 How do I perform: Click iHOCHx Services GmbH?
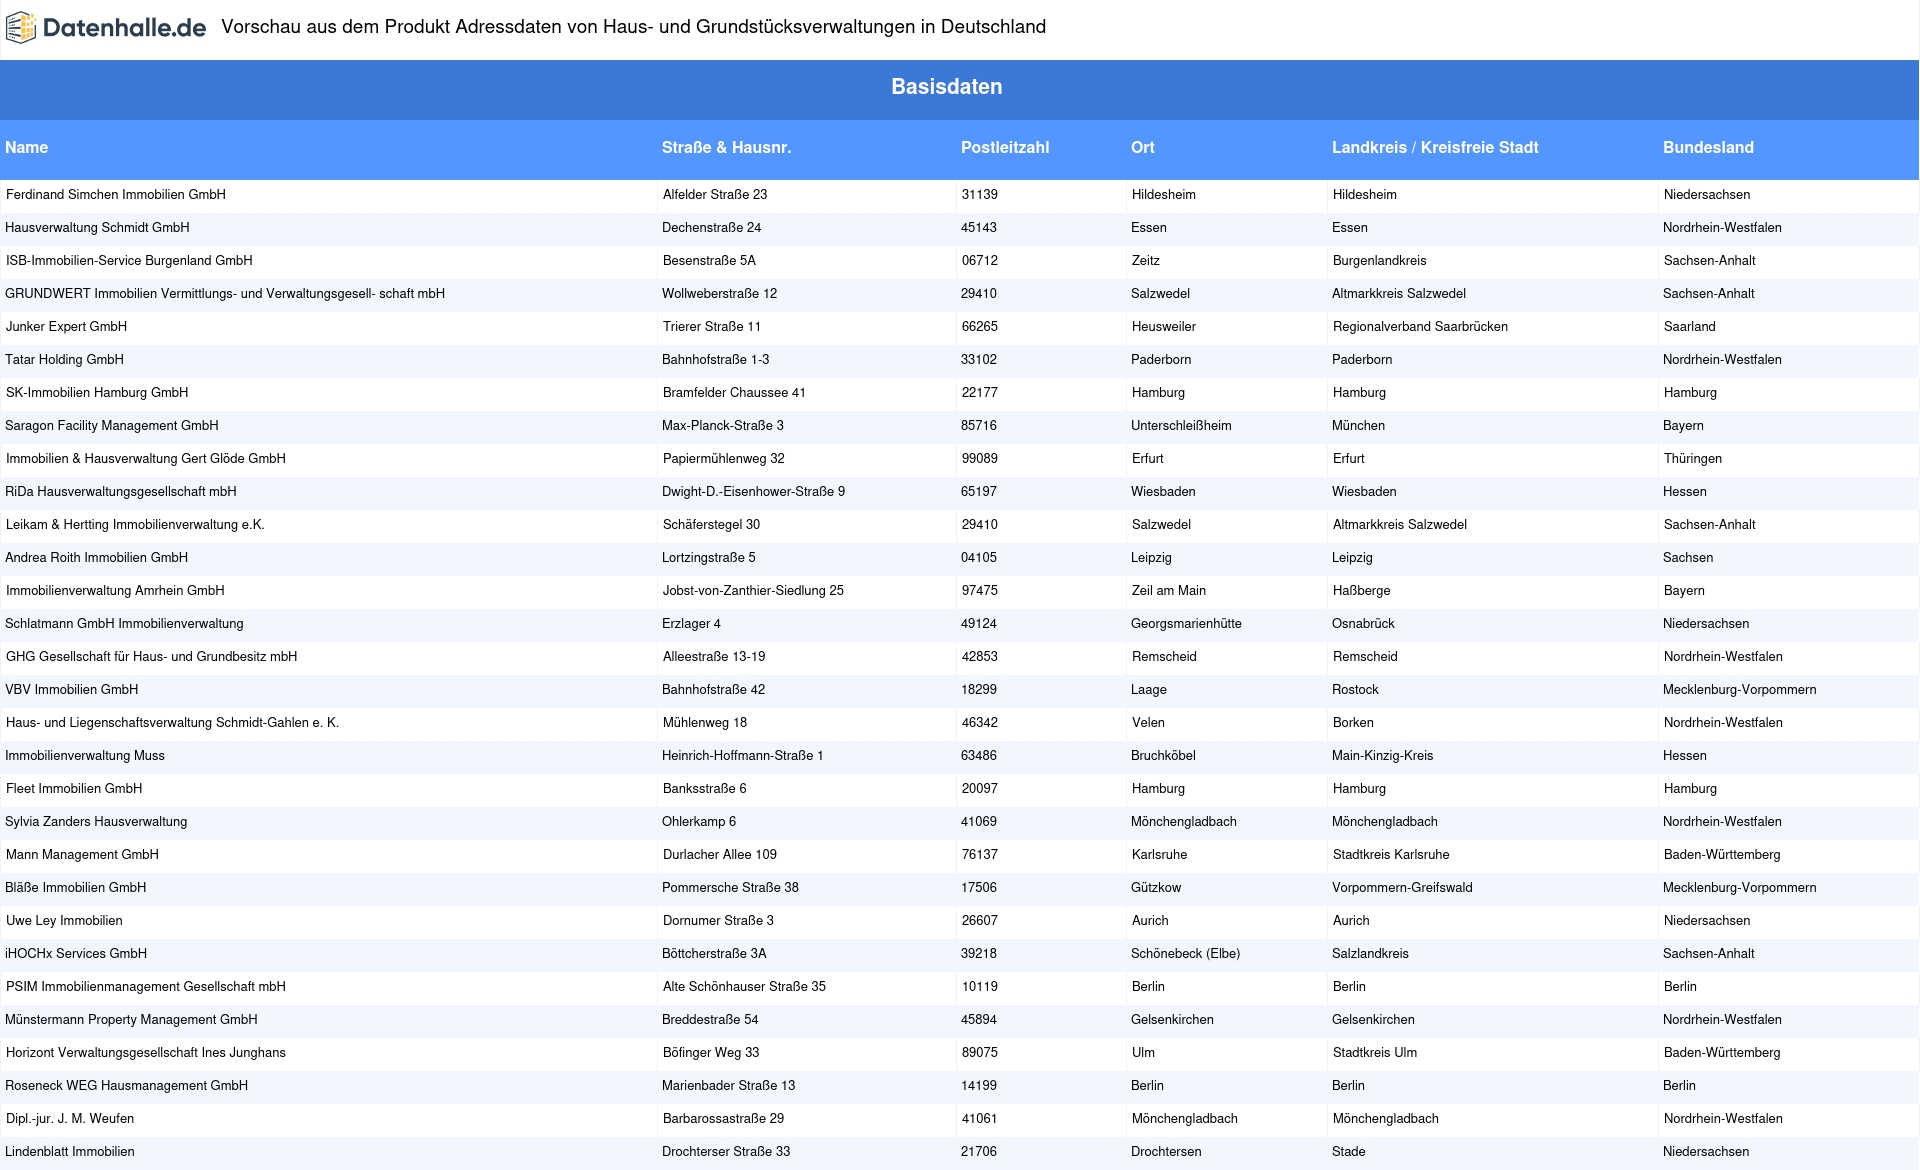[76, 954]
